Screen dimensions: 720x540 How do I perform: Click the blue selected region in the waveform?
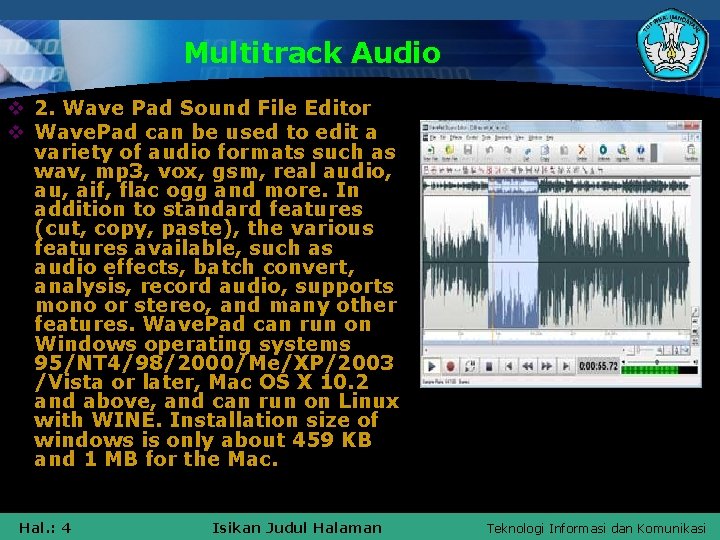(x=513, y=262)
